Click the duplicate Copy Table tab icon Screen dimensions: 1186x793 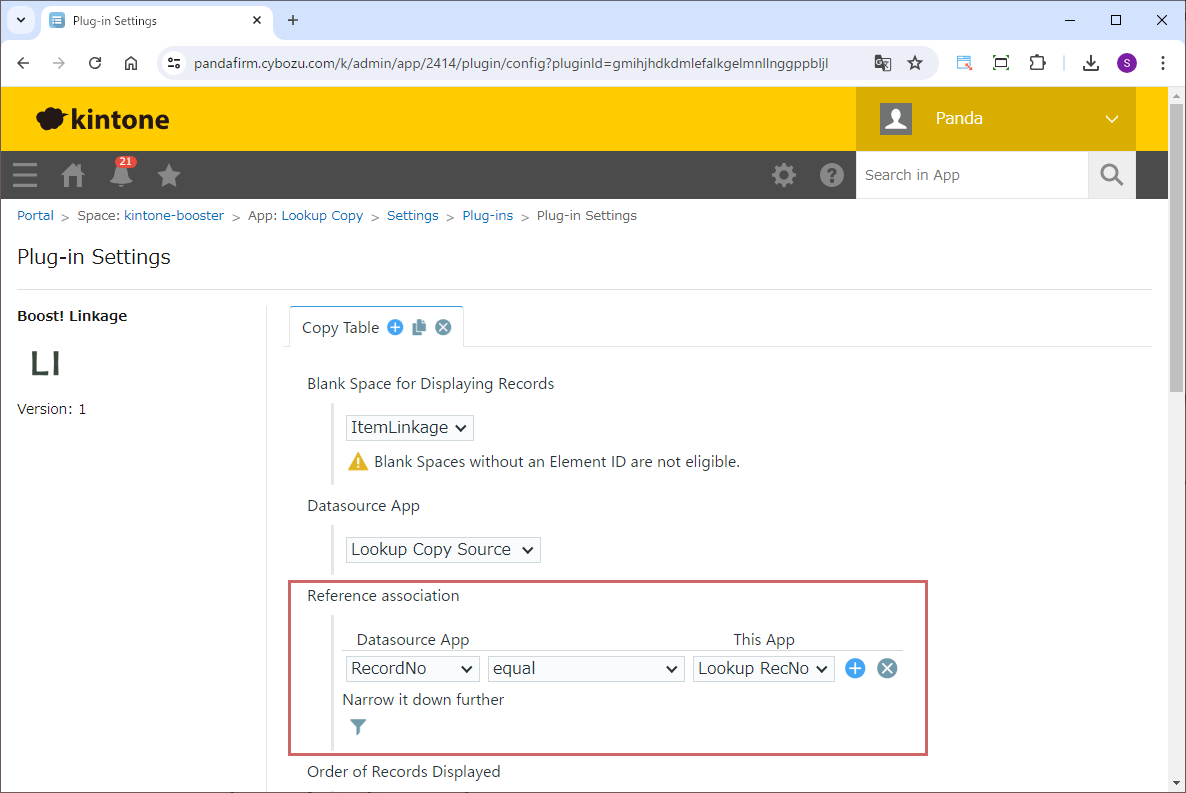pos(419,327)
